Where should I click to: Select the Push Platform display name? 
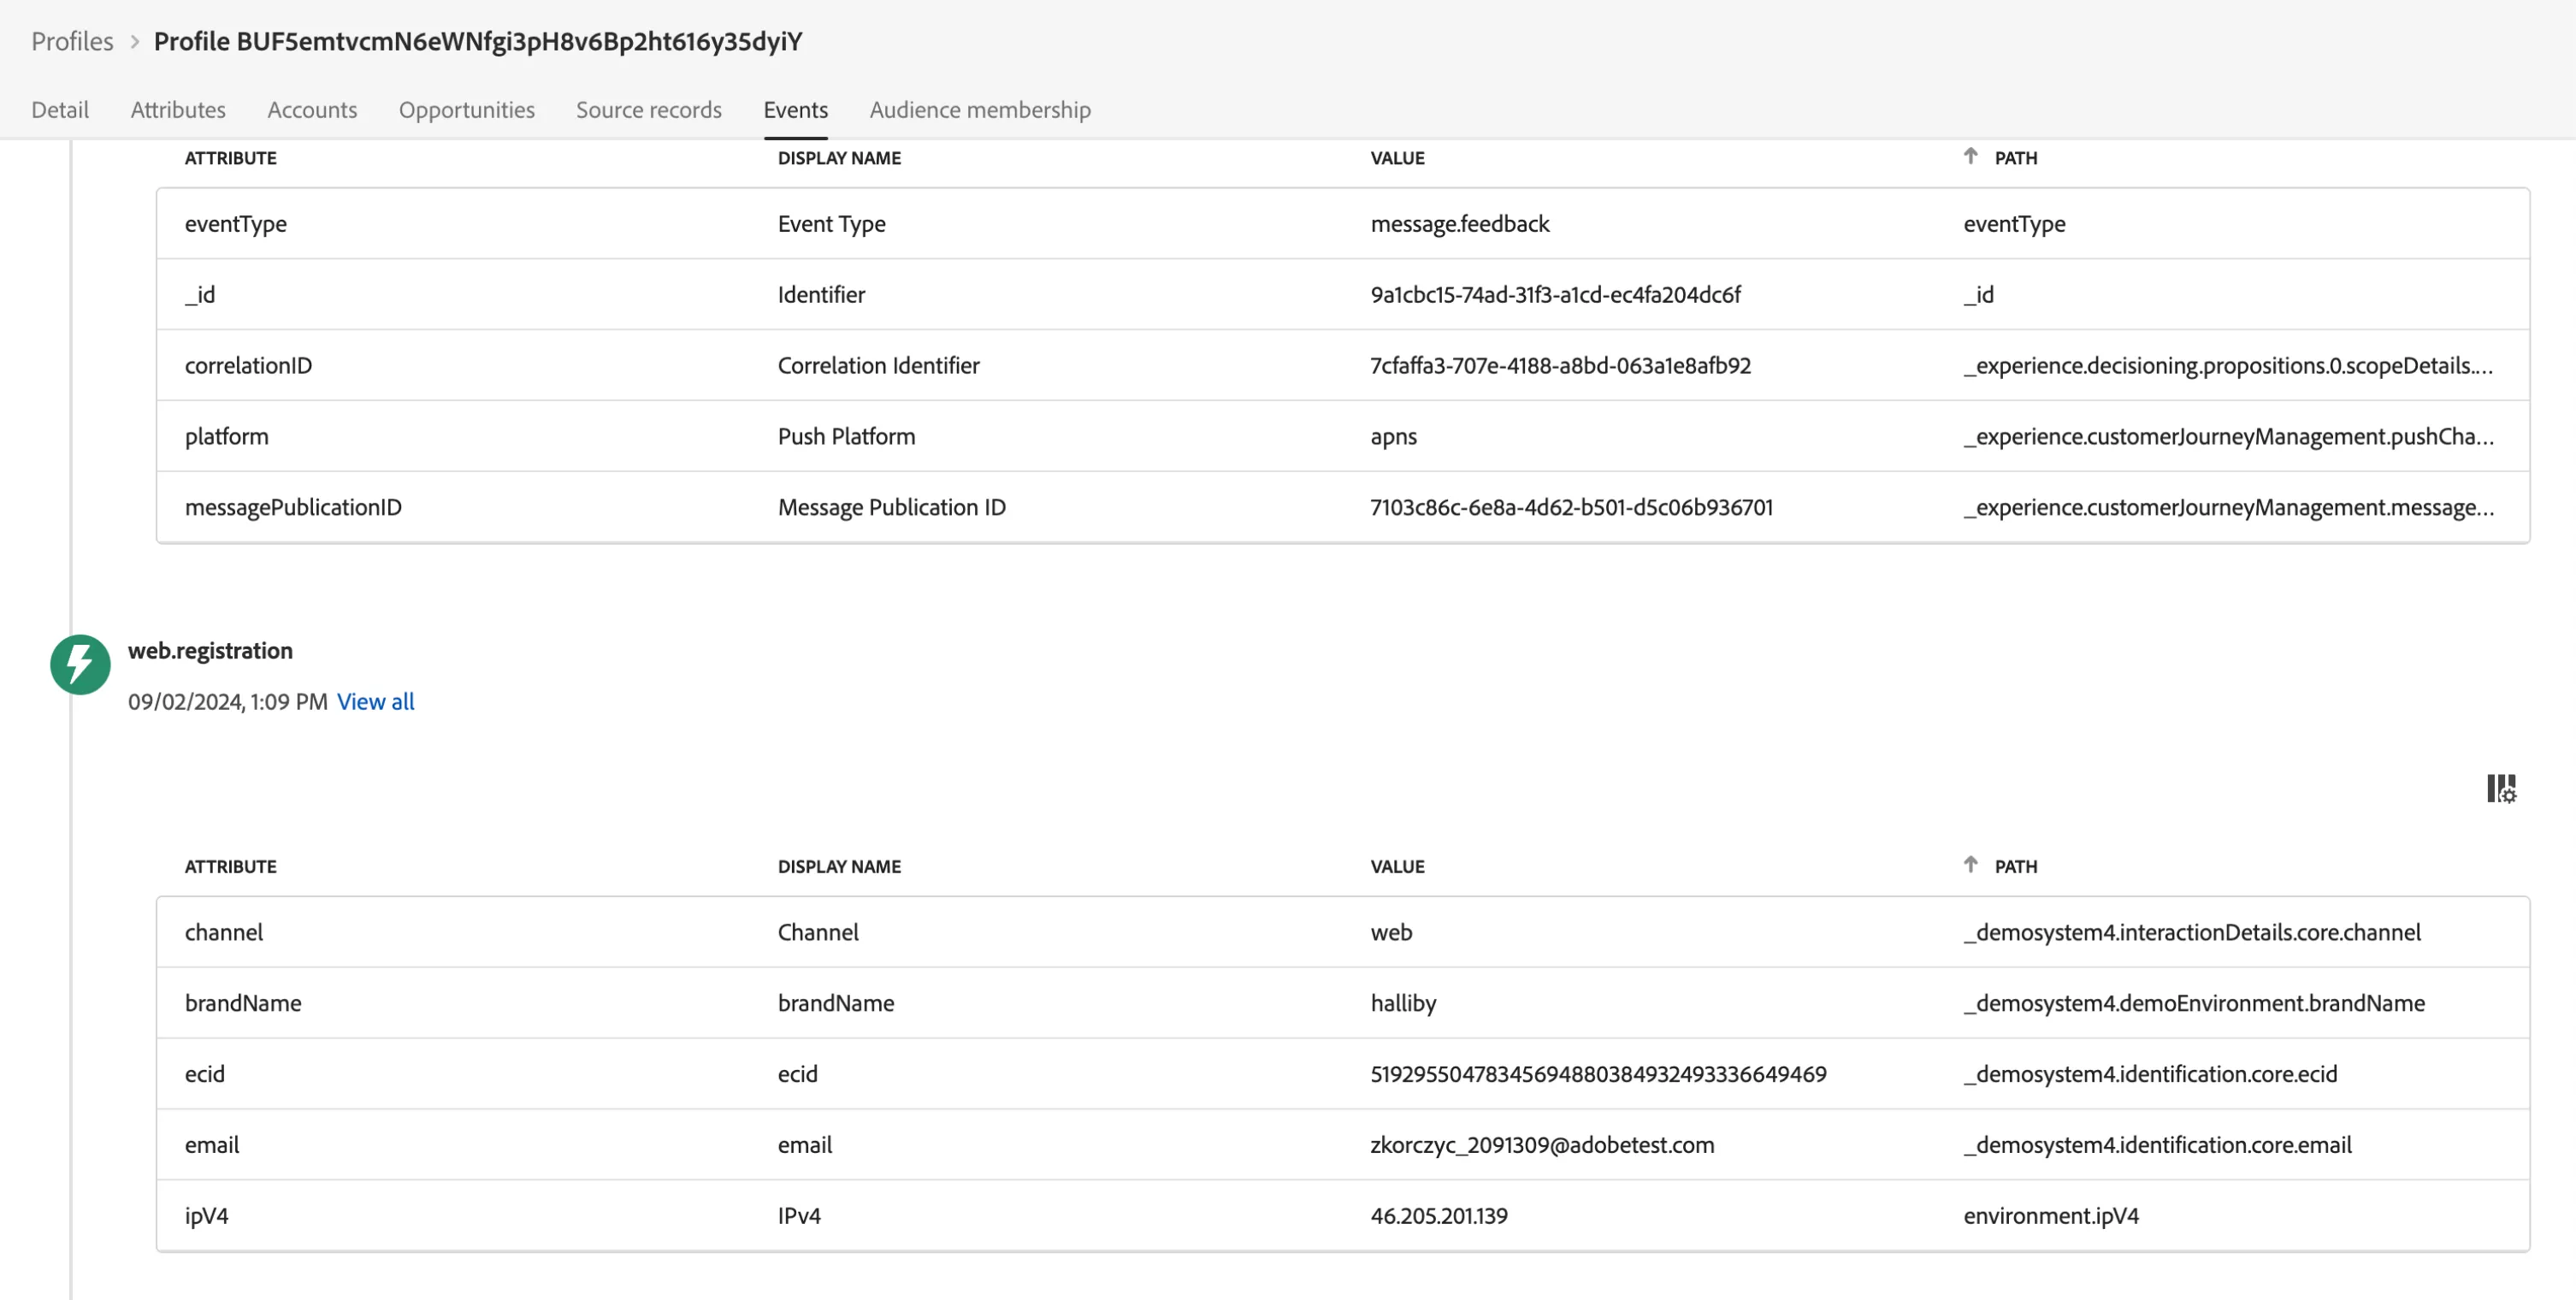(846, 437)
